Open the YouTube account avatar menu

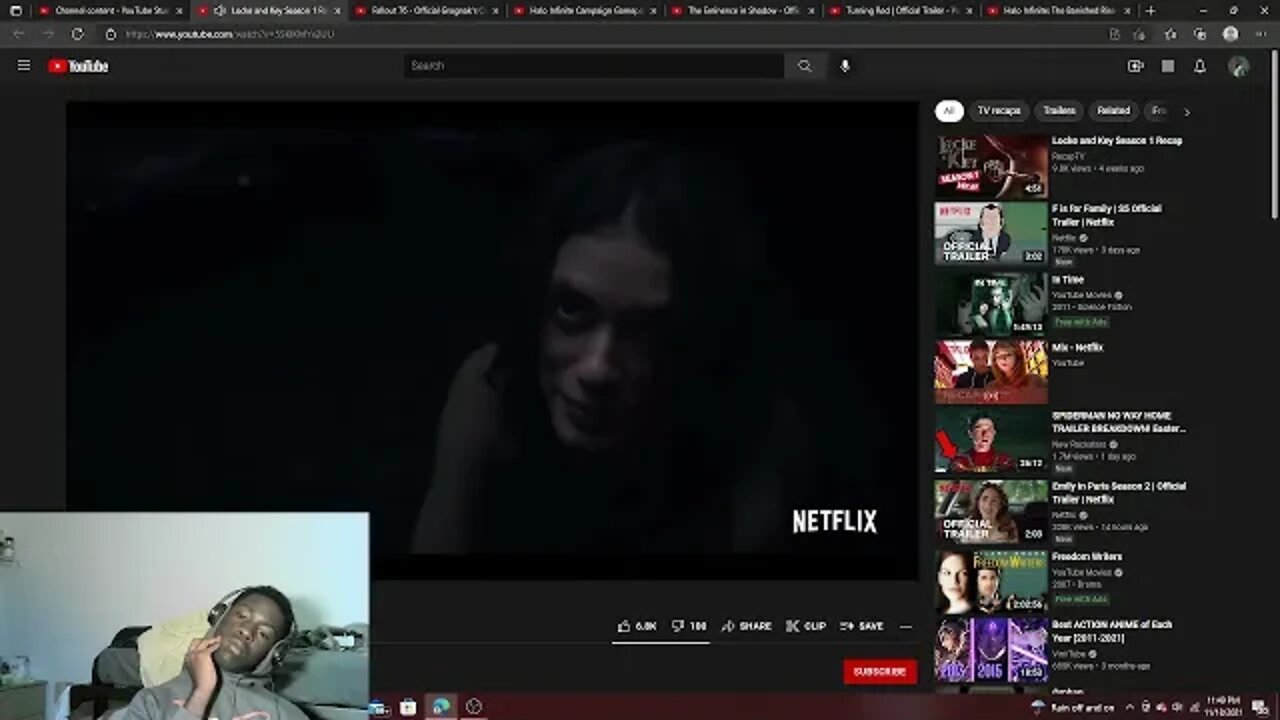point(1238,66)
